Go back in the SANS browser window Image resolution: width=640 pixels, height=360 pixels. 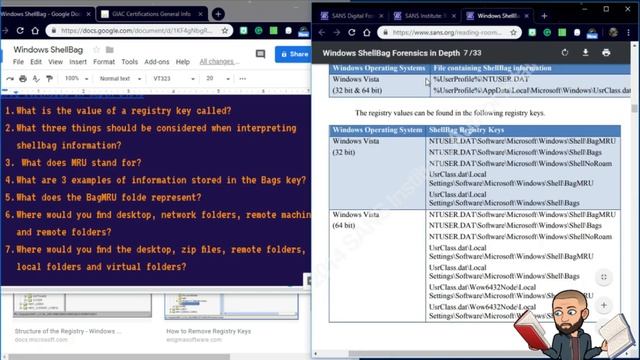[322, 32]
